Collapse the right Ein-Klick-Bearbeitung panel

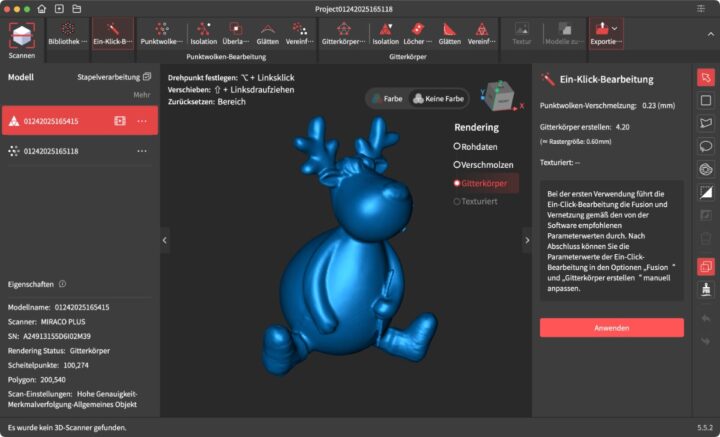tap(527, 239)
